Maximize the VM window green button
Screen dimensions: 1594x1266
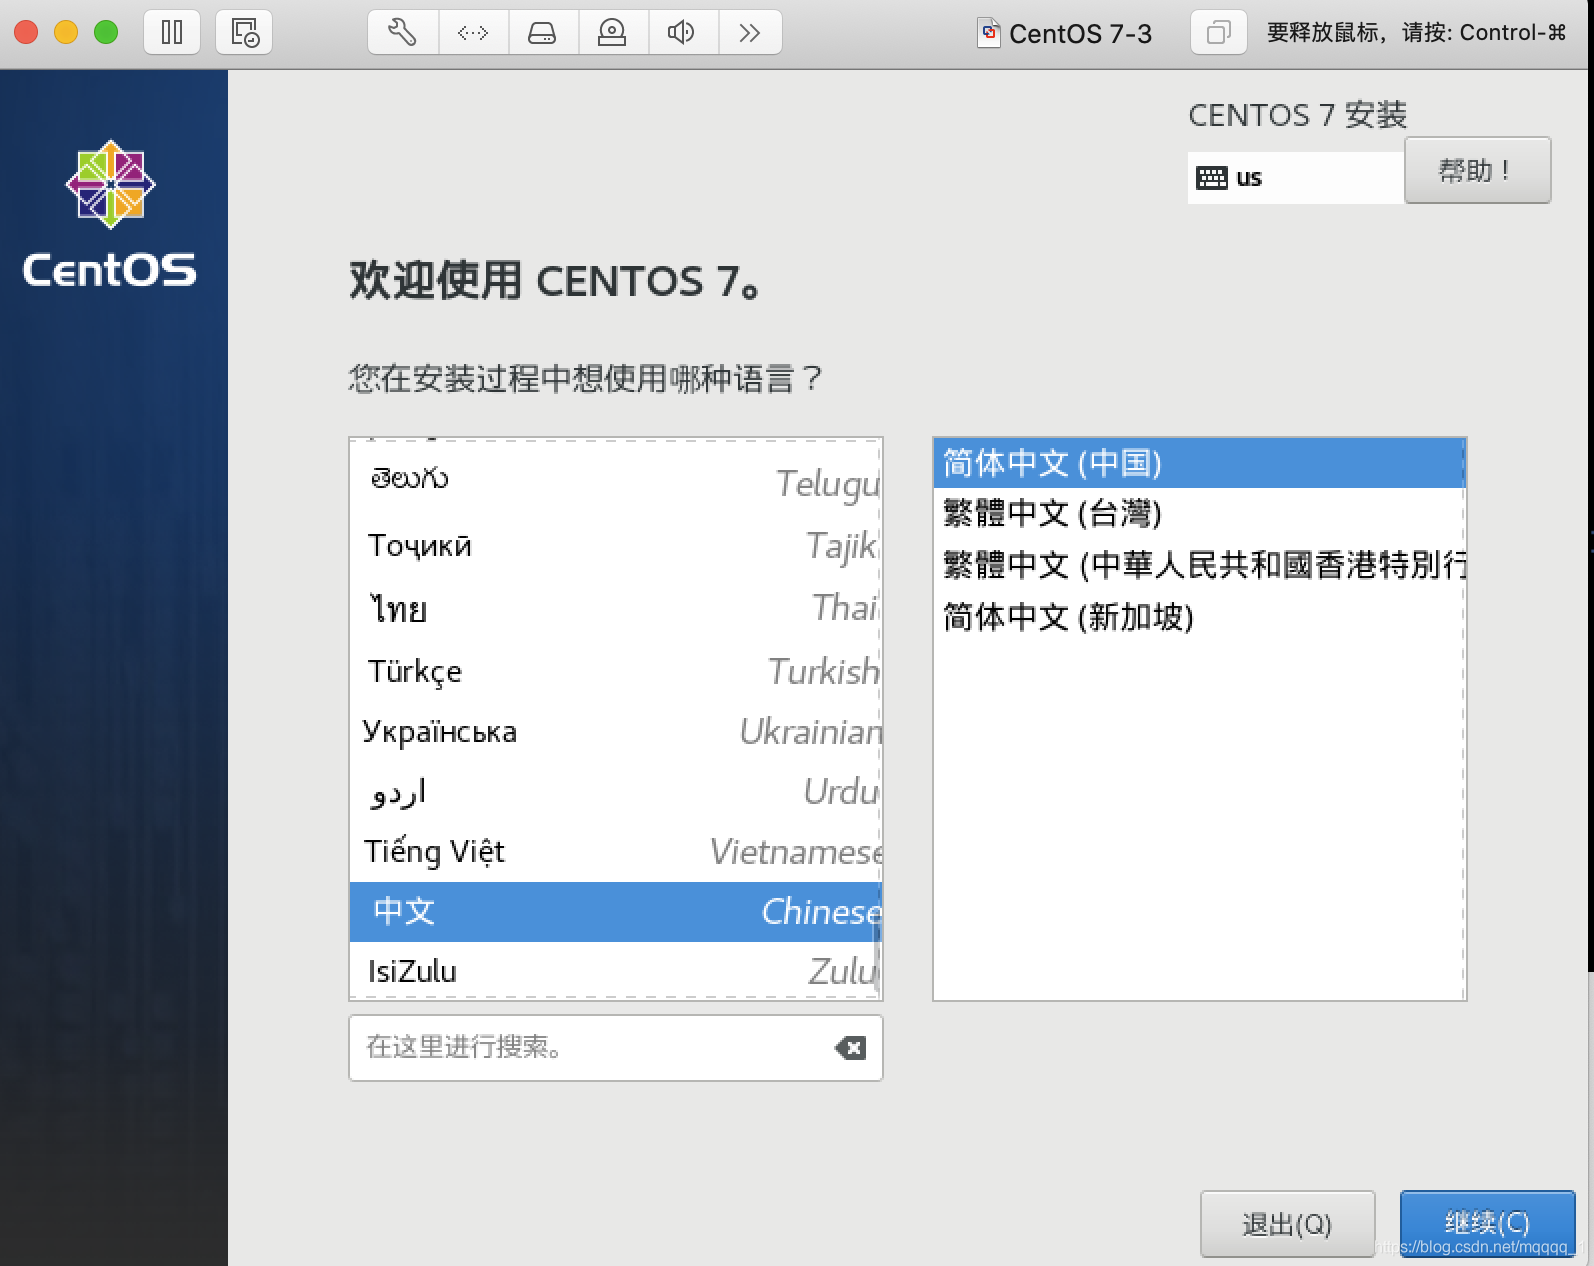(106, 33)
